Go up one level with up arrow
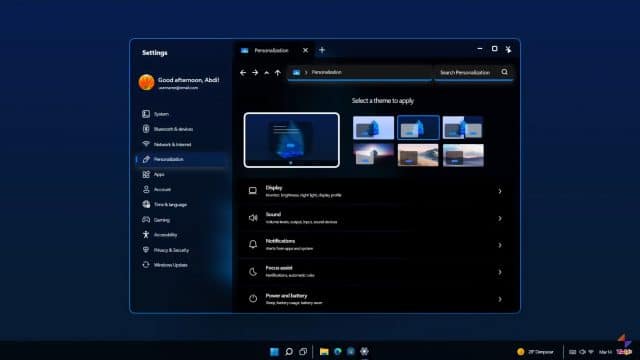Image resolution: width=640 pixels, height=360 pixels. 278,73
